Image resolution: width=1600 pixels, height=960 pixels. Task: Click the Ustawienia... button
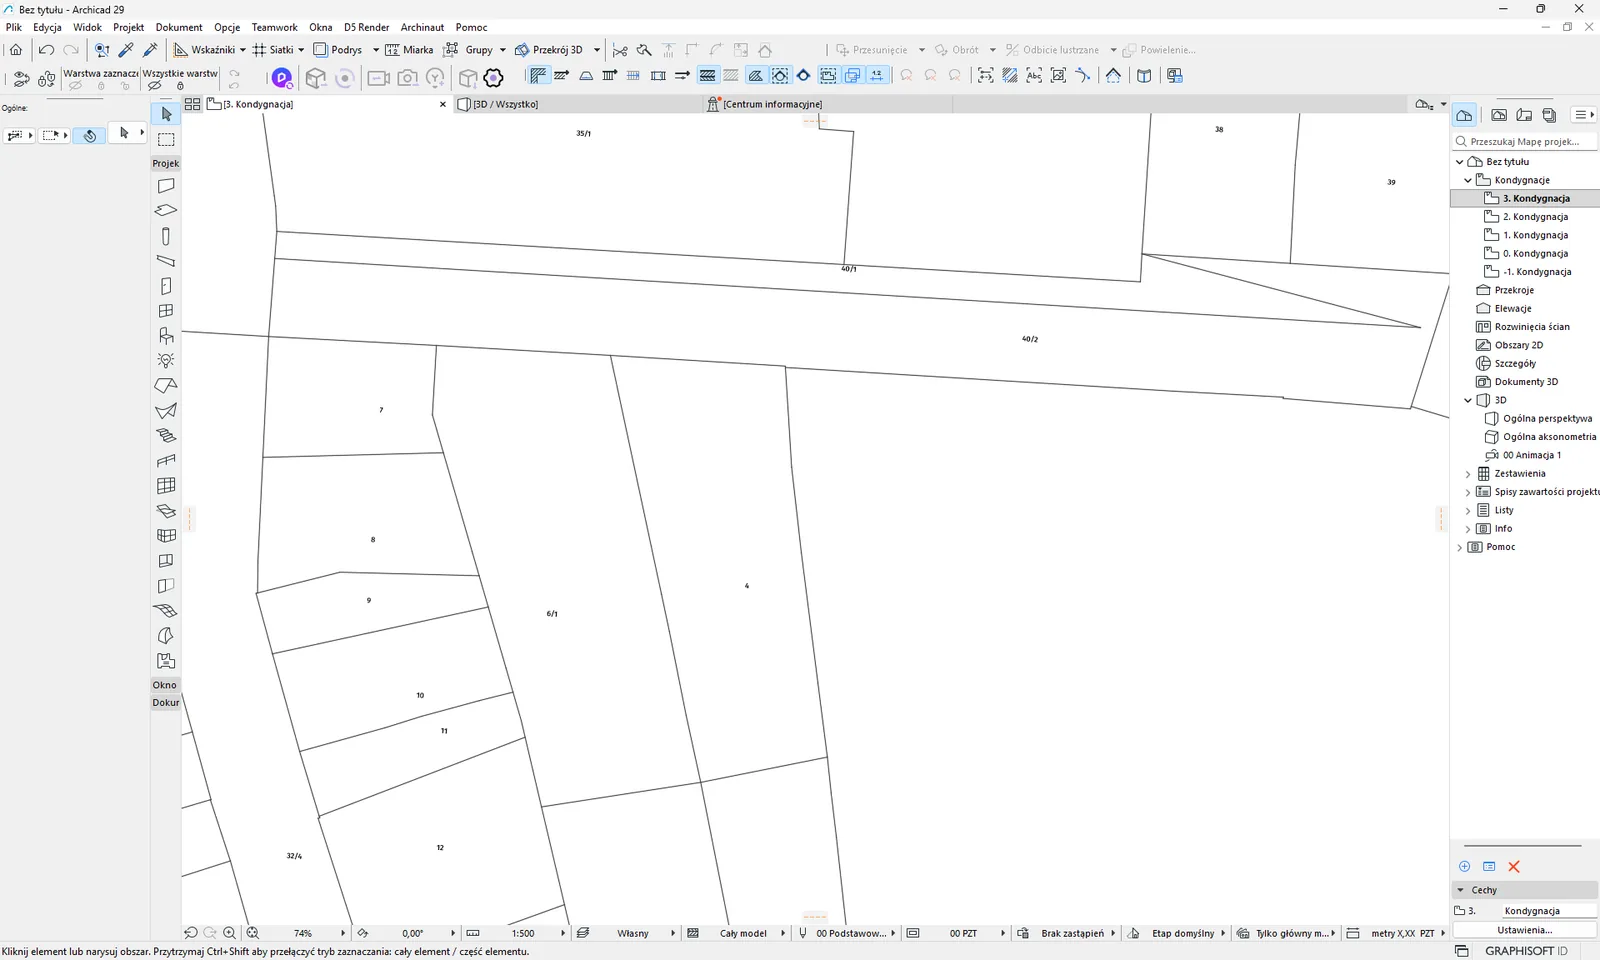tap(1525, 930)
